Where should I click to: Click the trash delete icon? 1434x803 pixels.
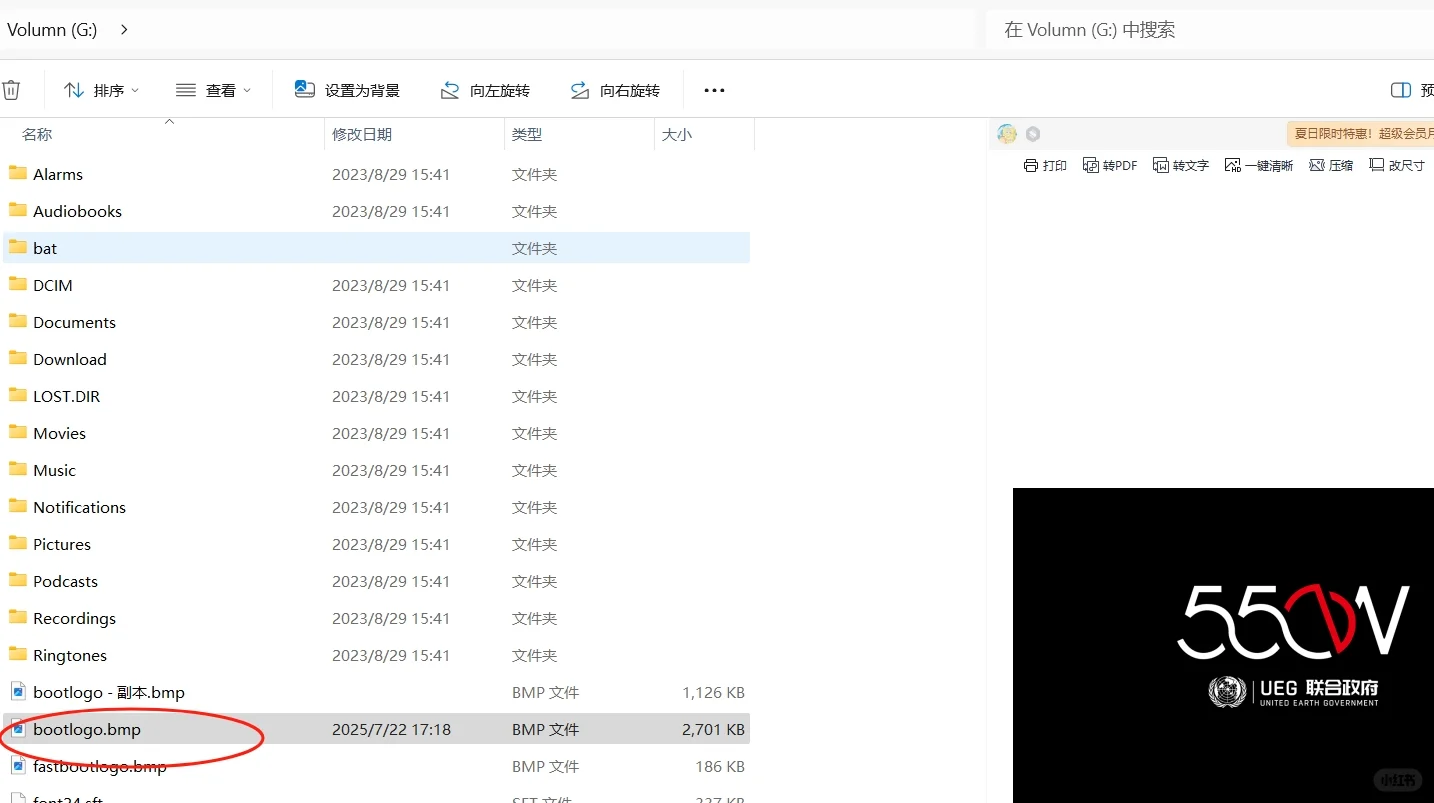[11, 89]
